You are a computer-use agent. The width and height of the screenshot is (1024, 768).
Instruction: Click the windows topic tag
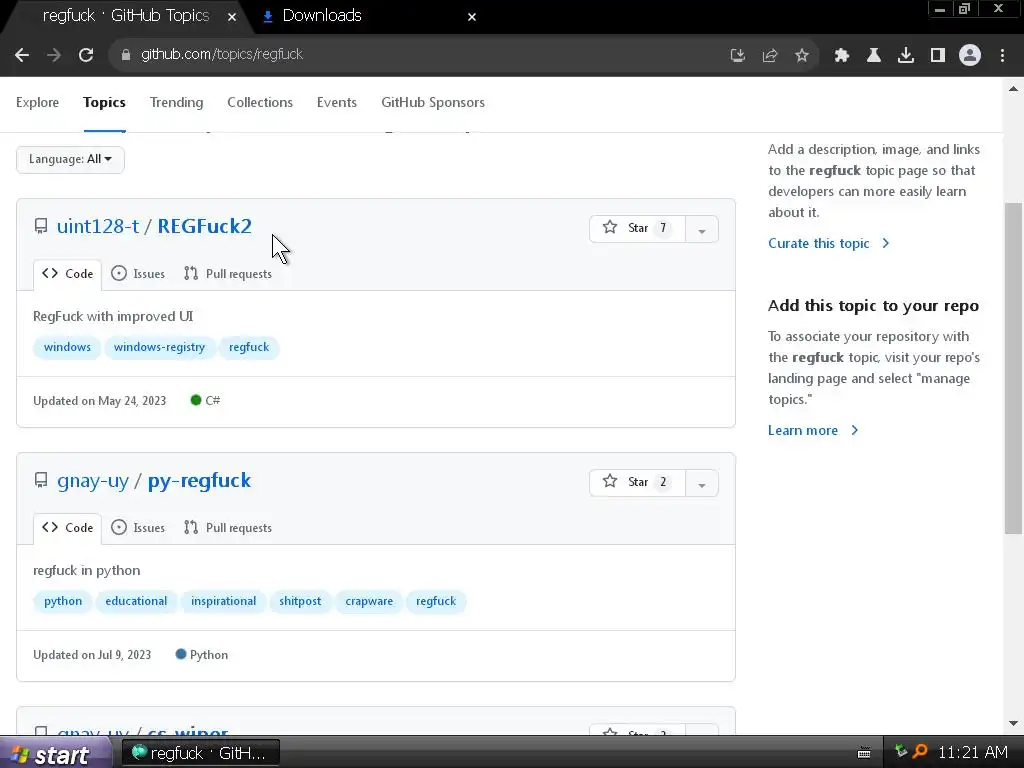pos(67,347)
